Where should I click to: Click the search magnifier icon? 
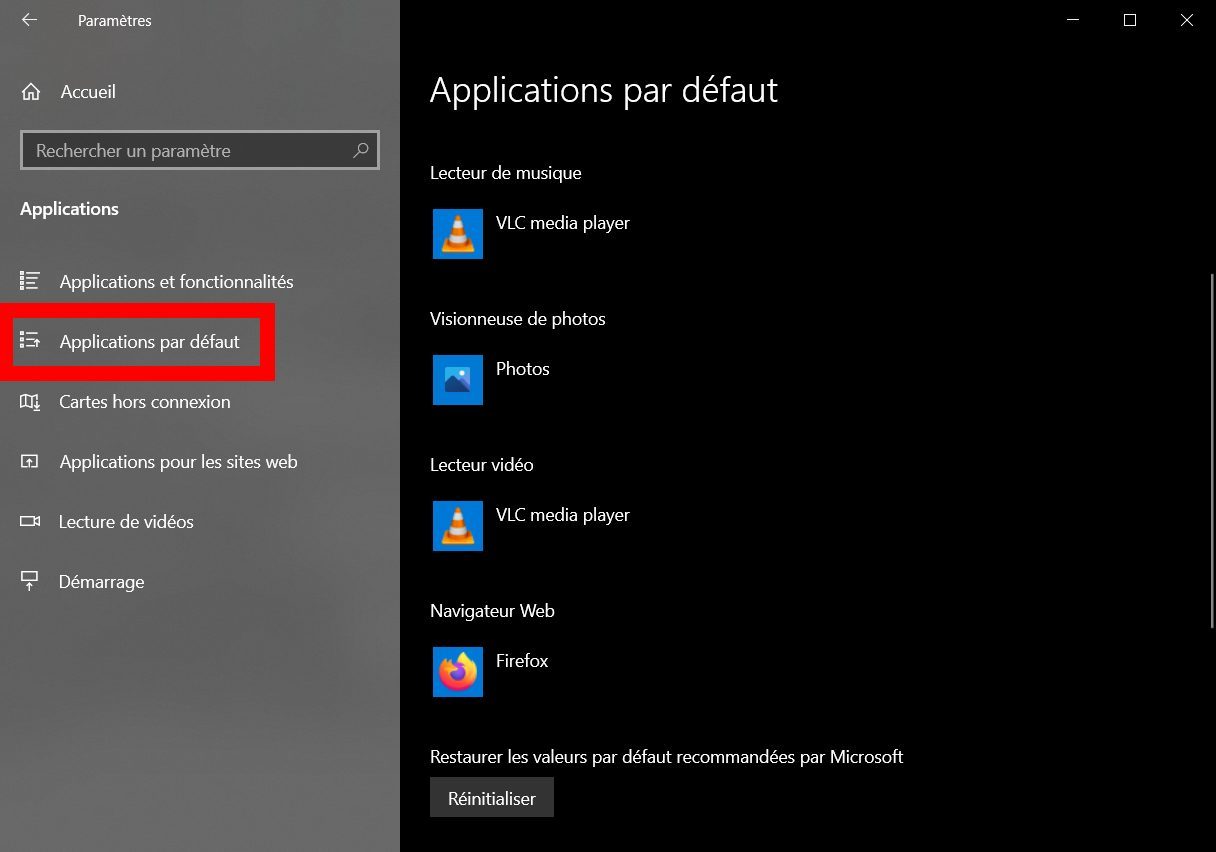point(361,151)
